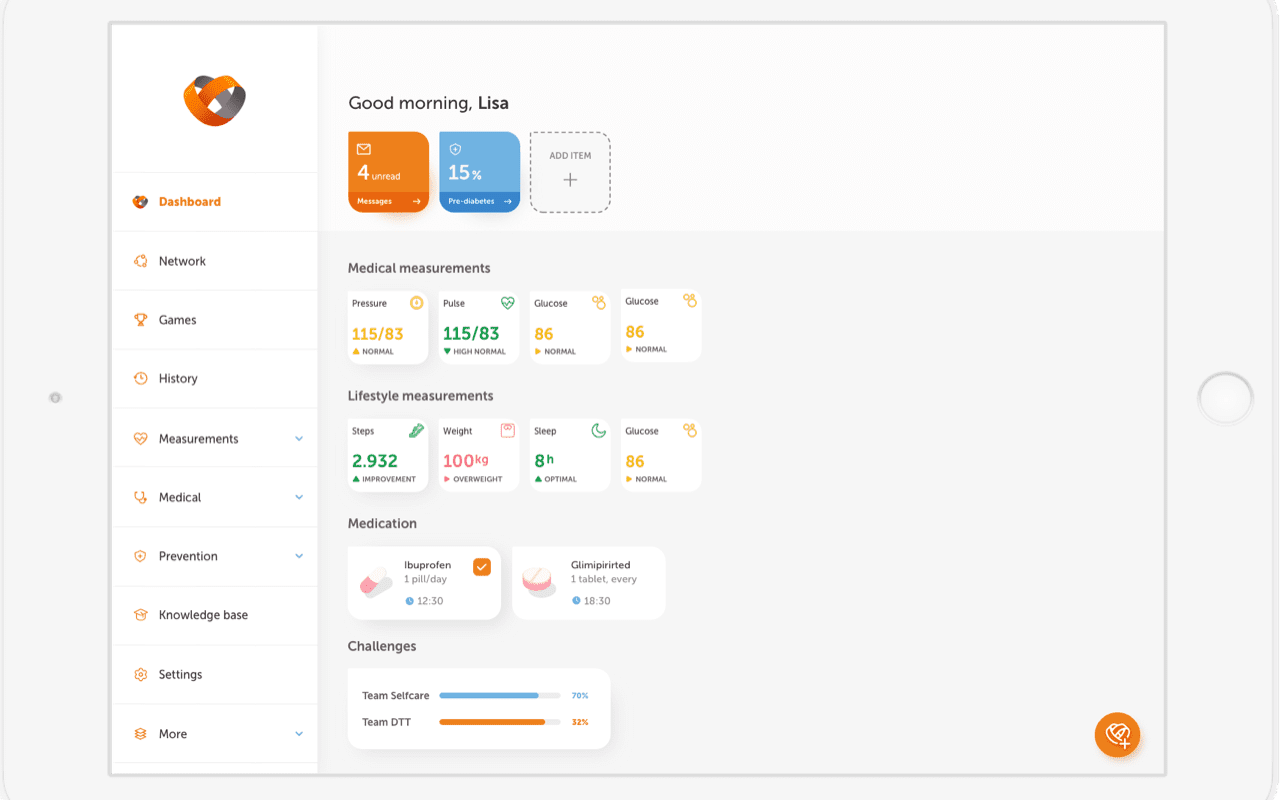1280x800 pixels.
Task: Open the Pre-diabetes 15% card
Action: 479,172
